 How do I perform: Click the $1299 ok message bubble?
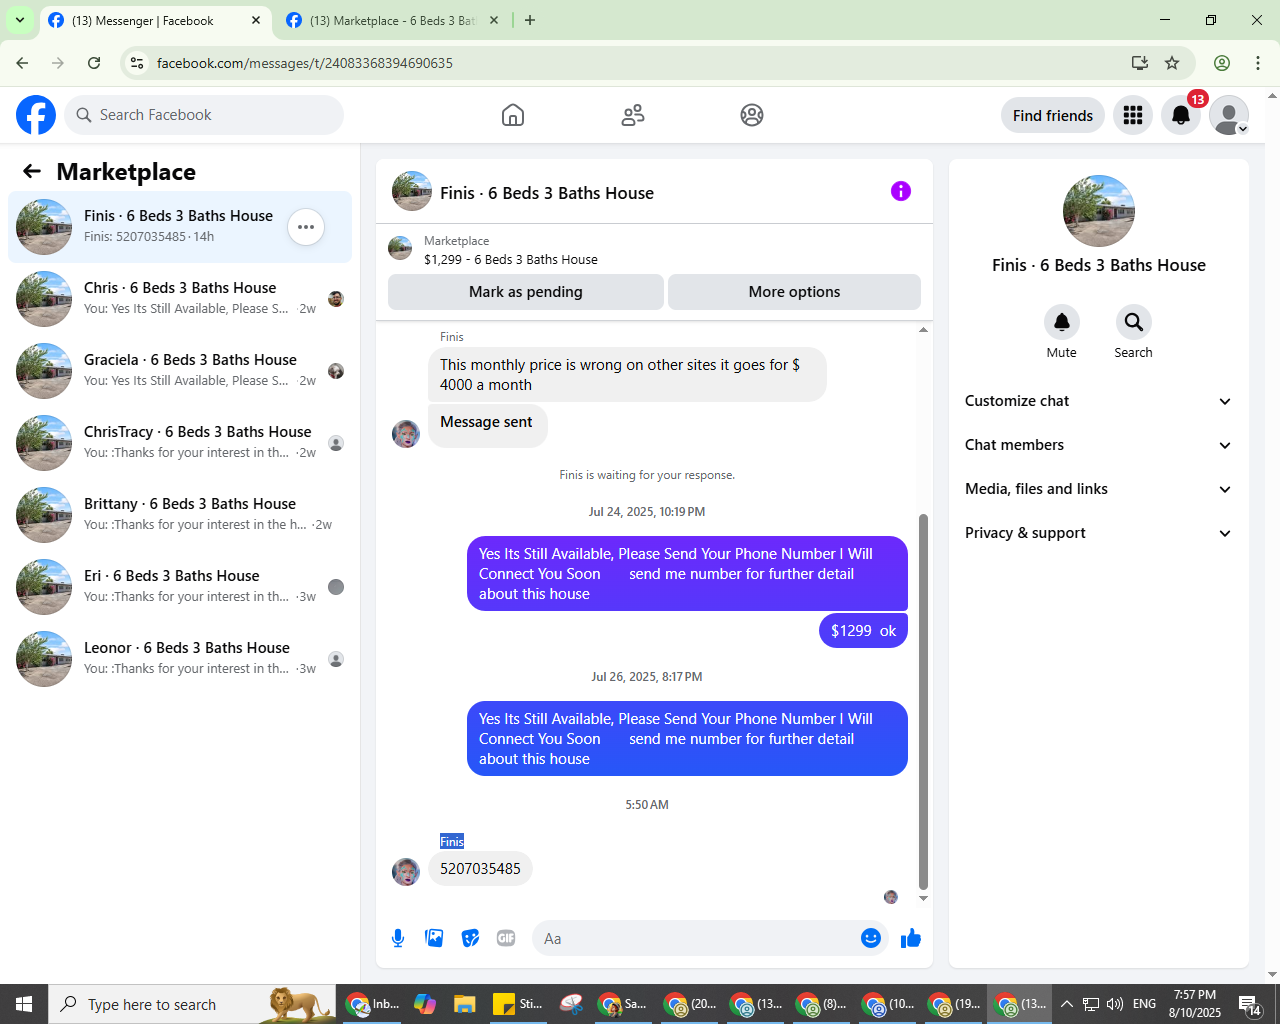pos(863,630)
